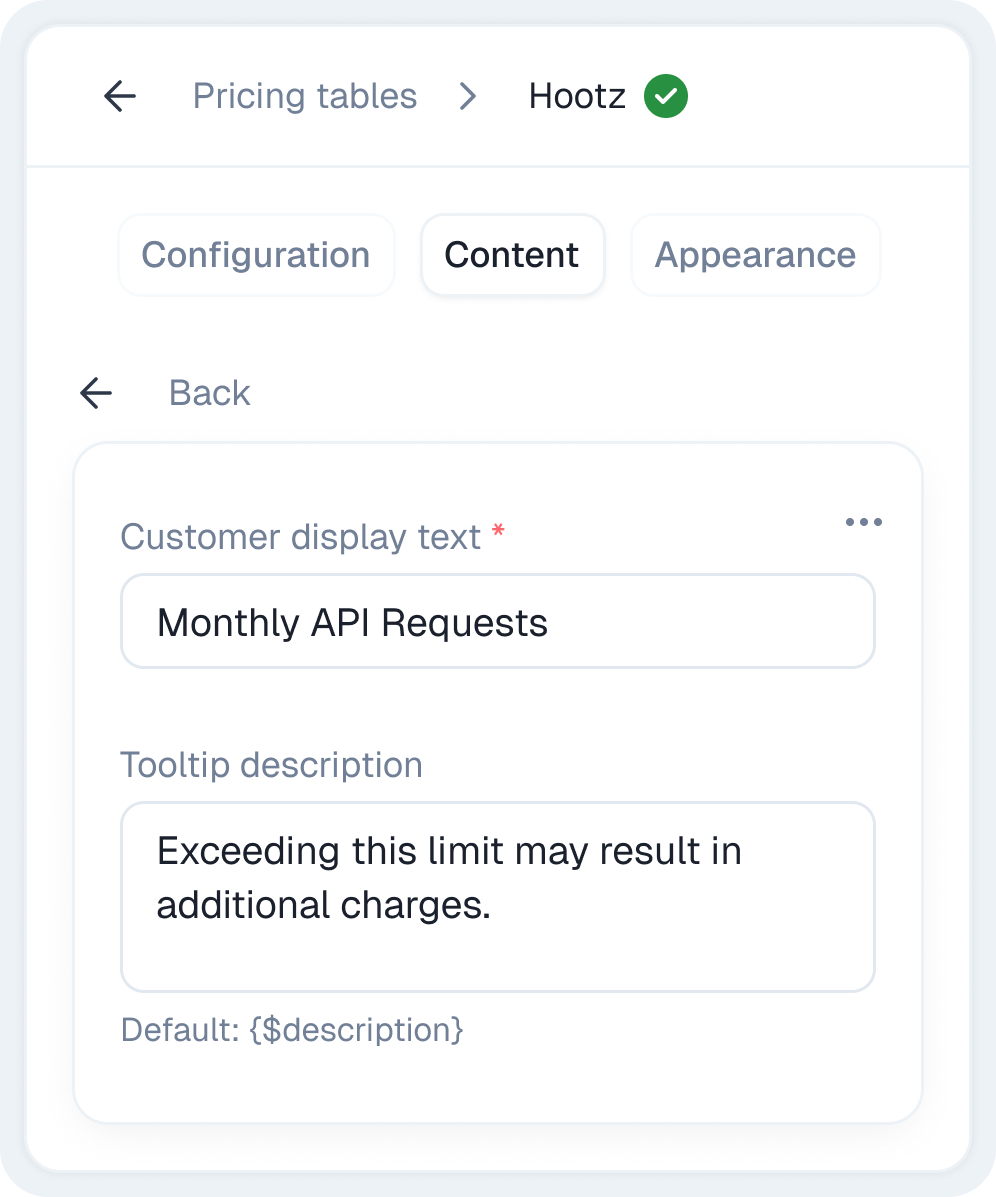
Task: Select the Content tab
Action: pyautogui.click(x=512, y=255)
